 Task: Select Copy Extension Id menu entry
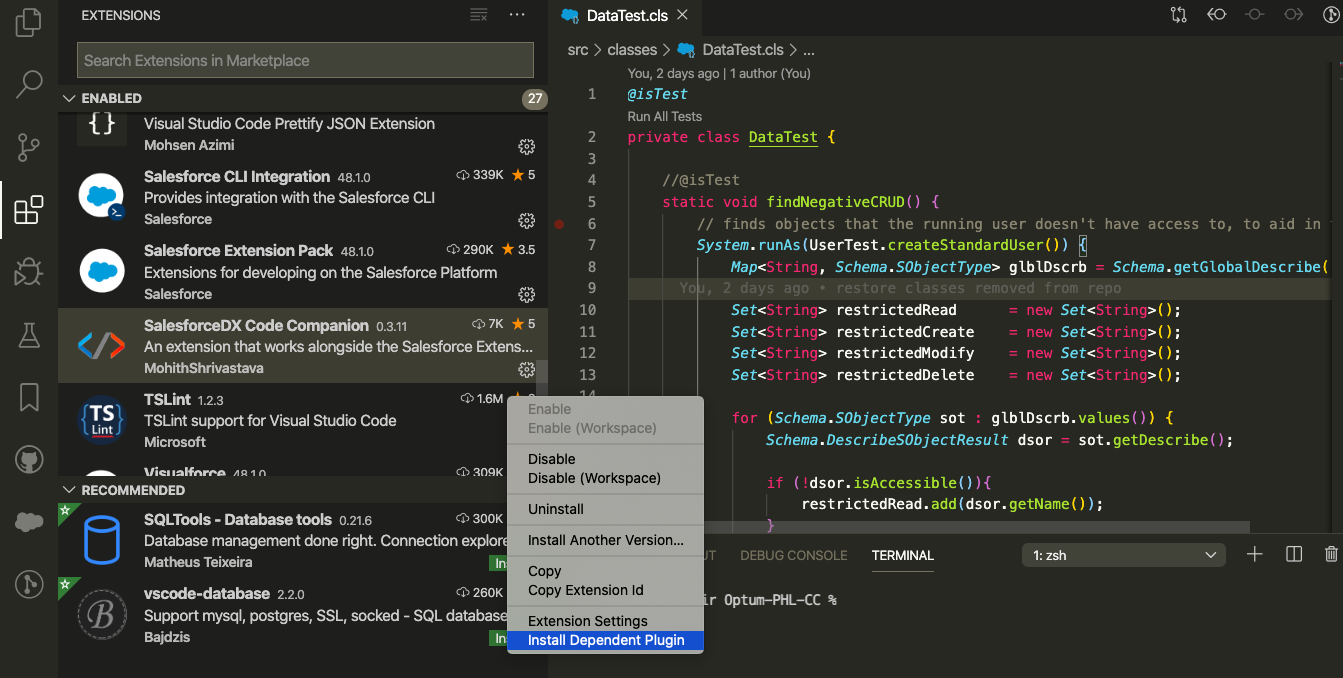586,590
